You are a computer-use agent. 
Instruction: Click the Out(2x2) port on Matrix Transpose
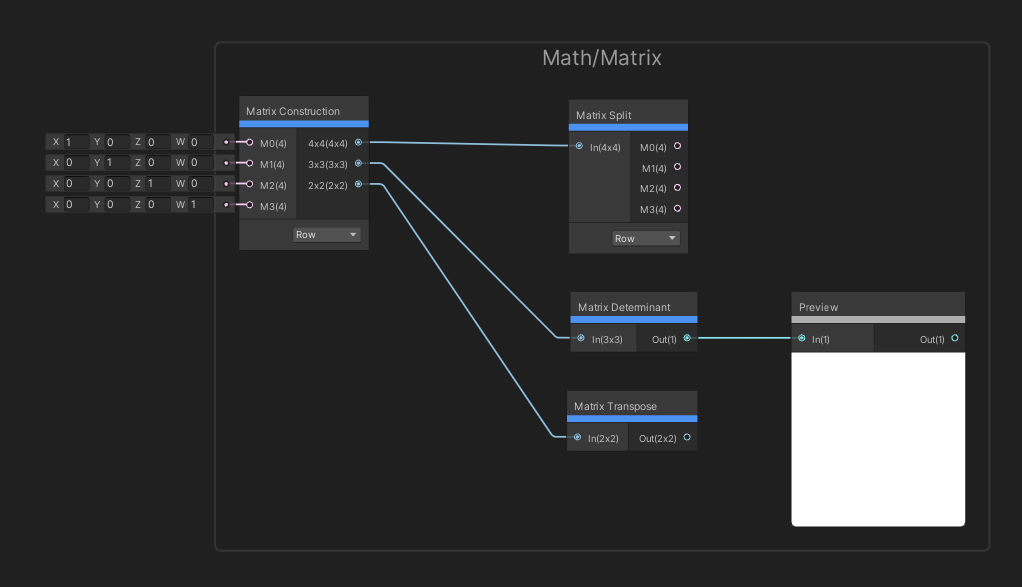[687, 438]
